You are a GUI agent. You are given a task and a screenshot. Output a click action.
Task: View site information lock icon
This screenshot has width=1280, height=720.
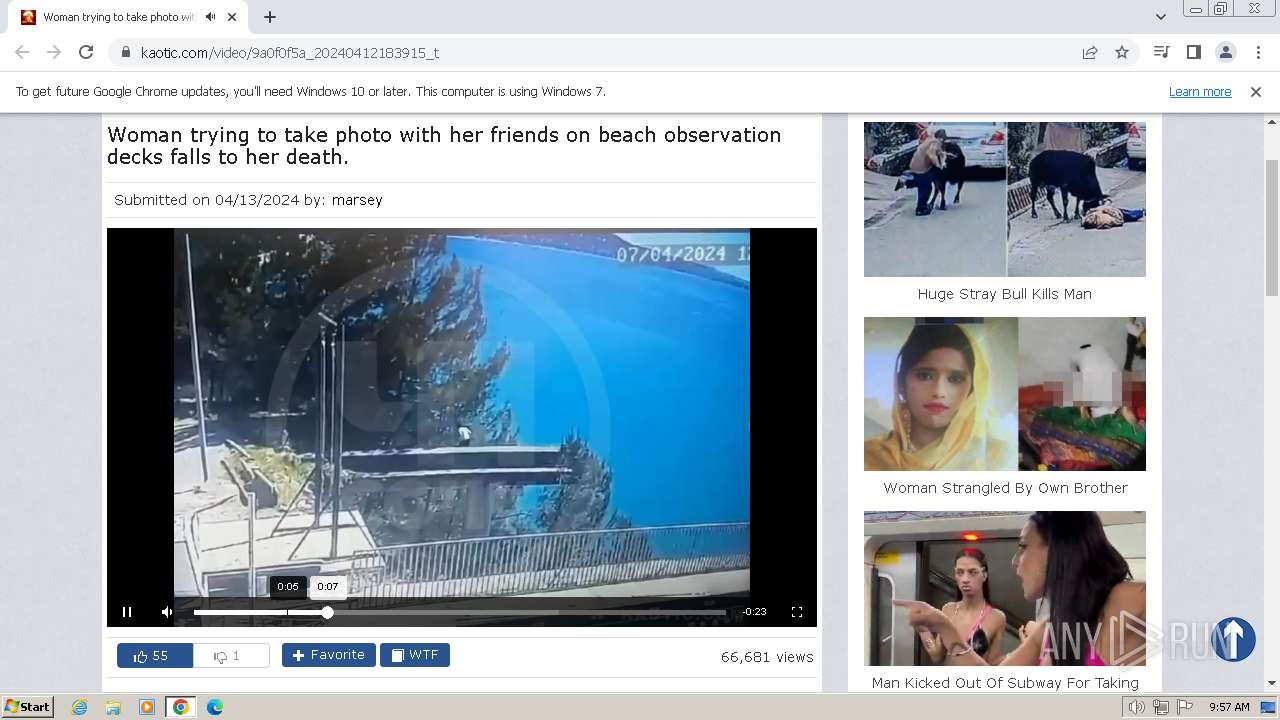(126, 52)
